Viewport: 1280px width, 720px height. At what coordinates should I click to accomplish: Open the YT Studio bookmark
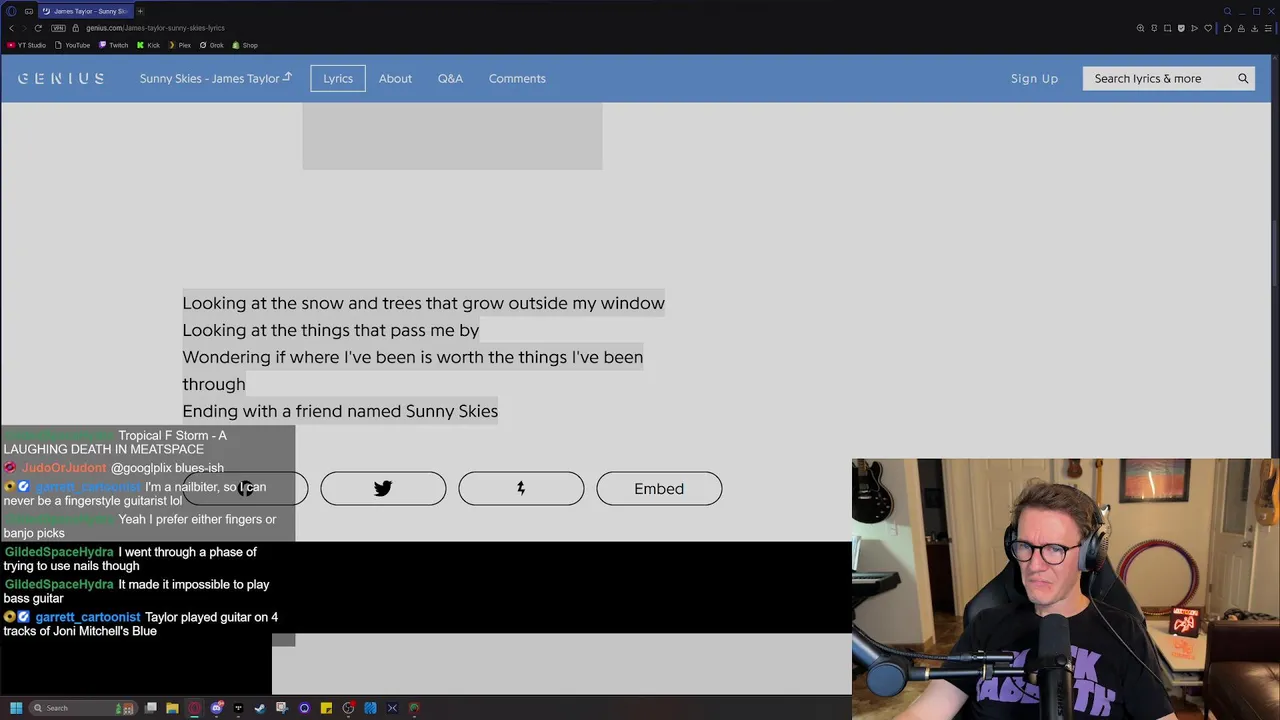point(27,45)
